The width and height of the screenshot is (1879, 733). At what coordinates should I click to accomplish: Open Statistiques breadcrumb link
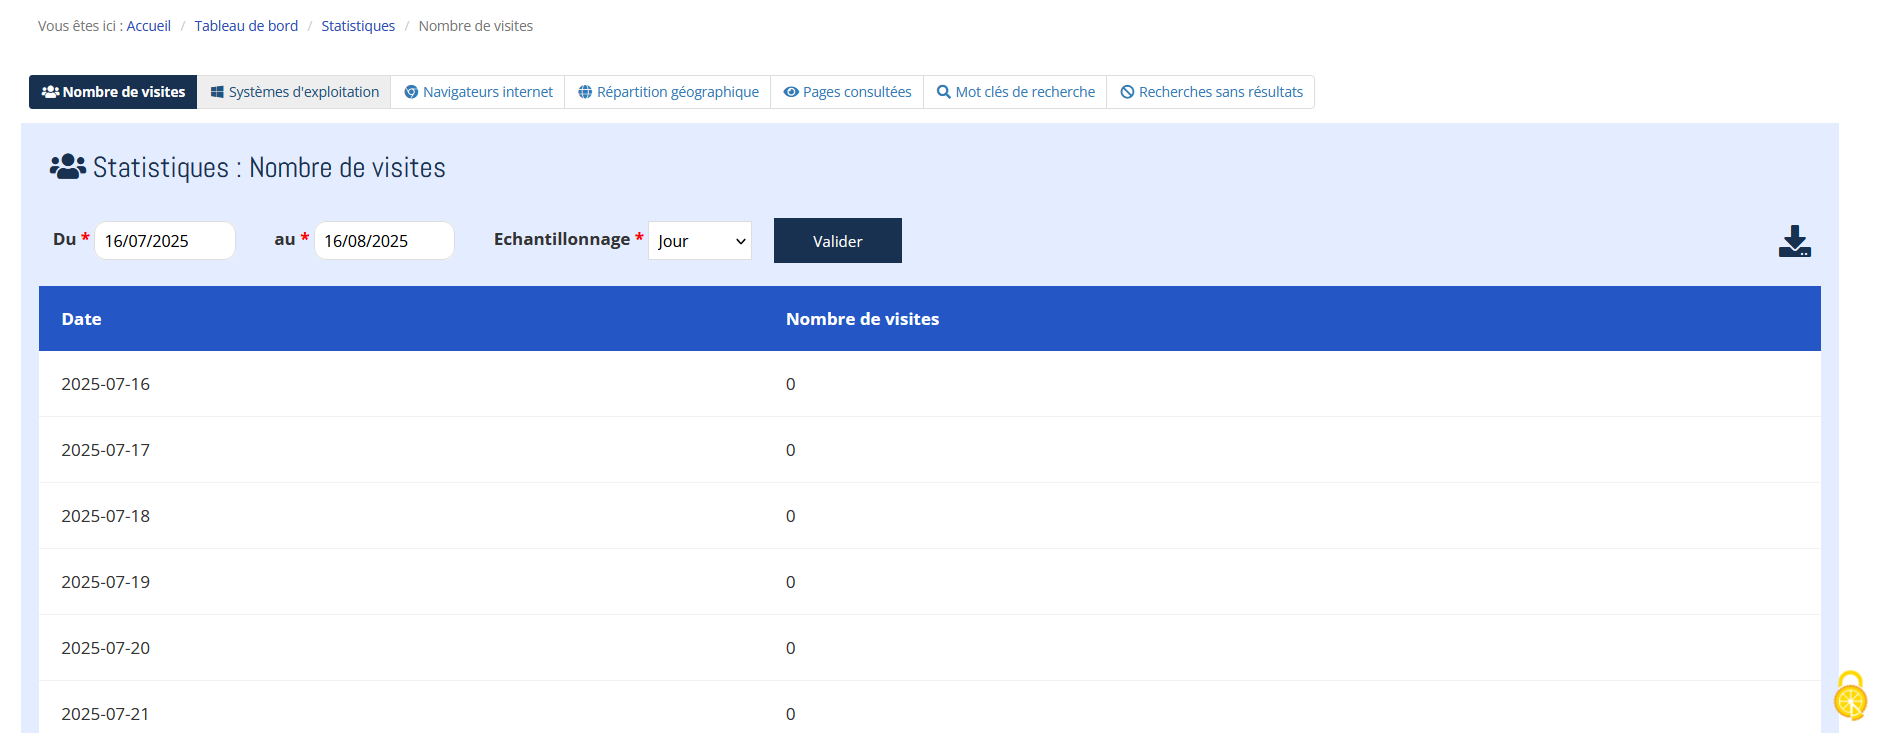click(358, 26)
